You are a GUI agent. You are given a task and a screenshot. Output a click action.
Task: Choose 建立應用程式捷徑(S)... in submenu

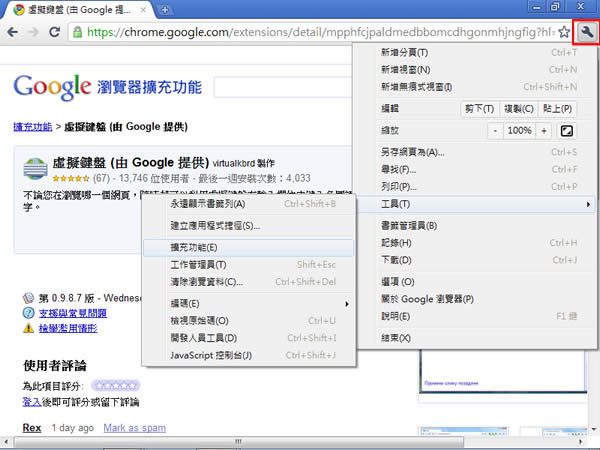click(249, 226)
